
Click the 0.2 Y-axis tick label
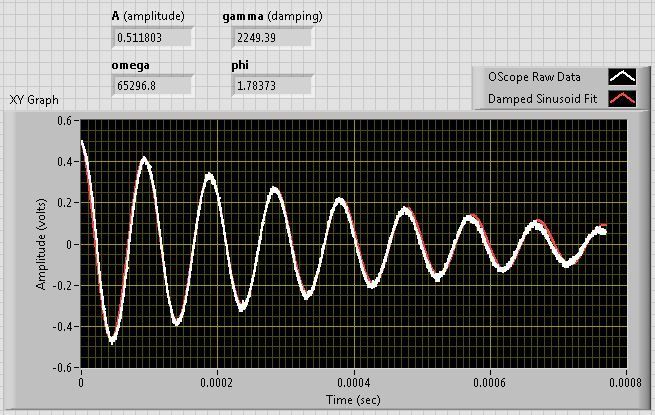click(x=64, y=203)
